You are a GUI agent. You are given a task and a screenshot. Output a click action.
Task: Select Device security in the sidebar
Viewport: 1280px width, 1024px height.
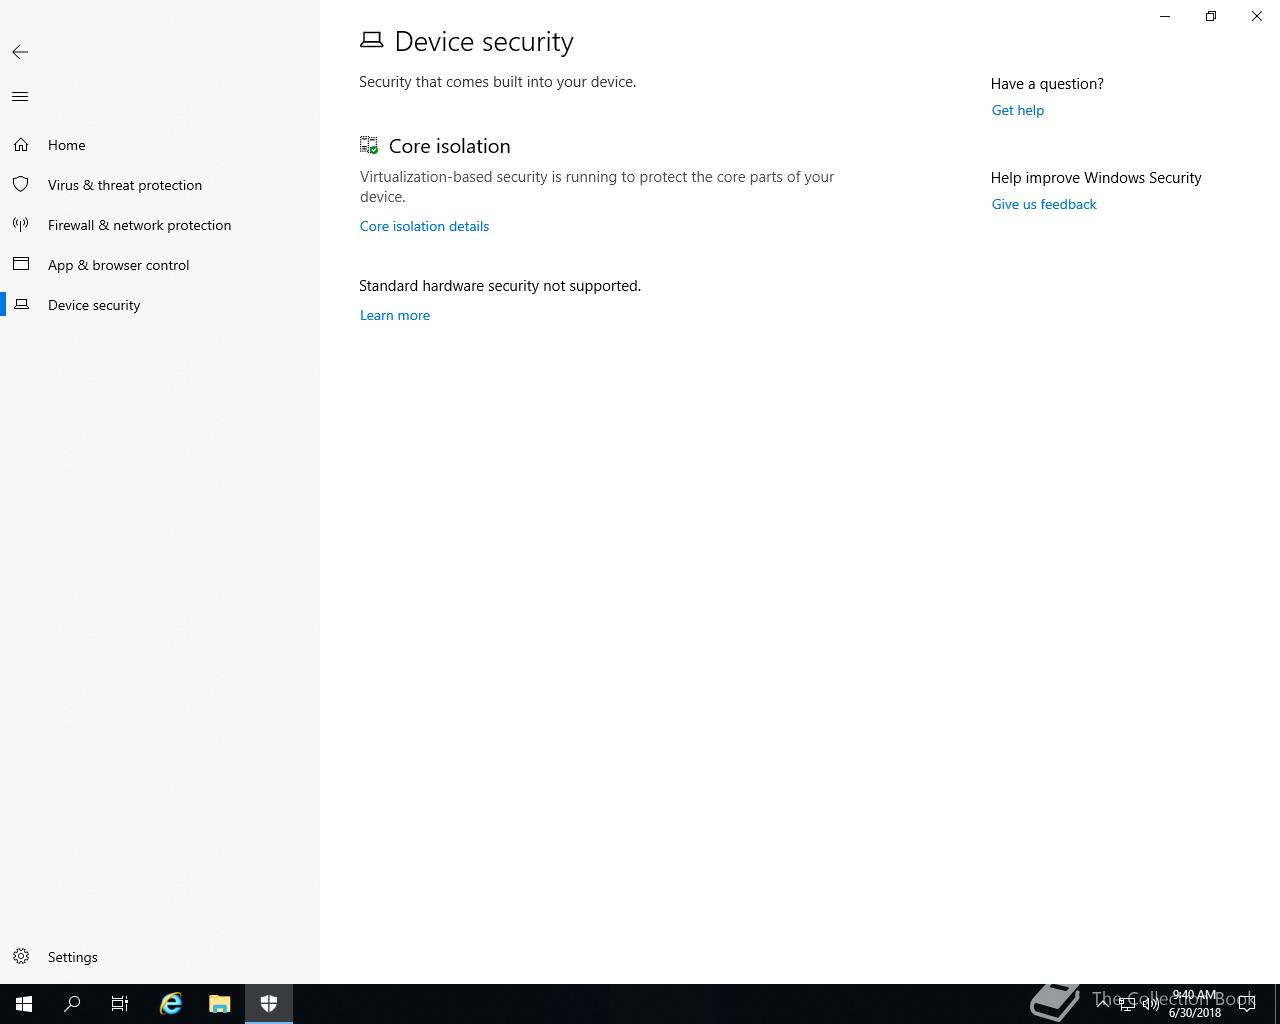pyautogui.click(x=160, y=305)
